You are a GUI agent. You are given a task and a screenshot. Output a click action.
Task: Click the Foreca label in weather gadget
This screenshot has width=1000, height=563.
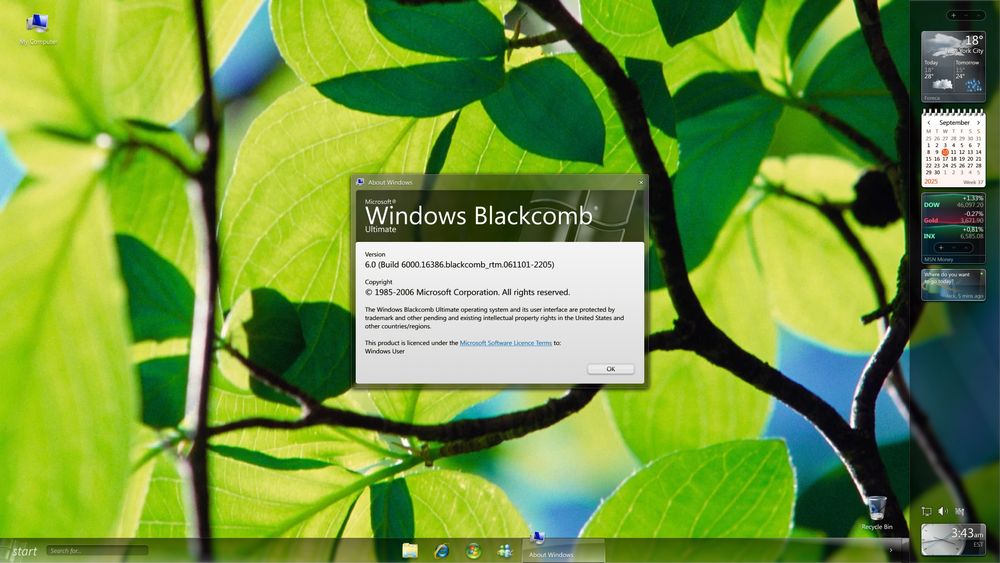point(932,98)
